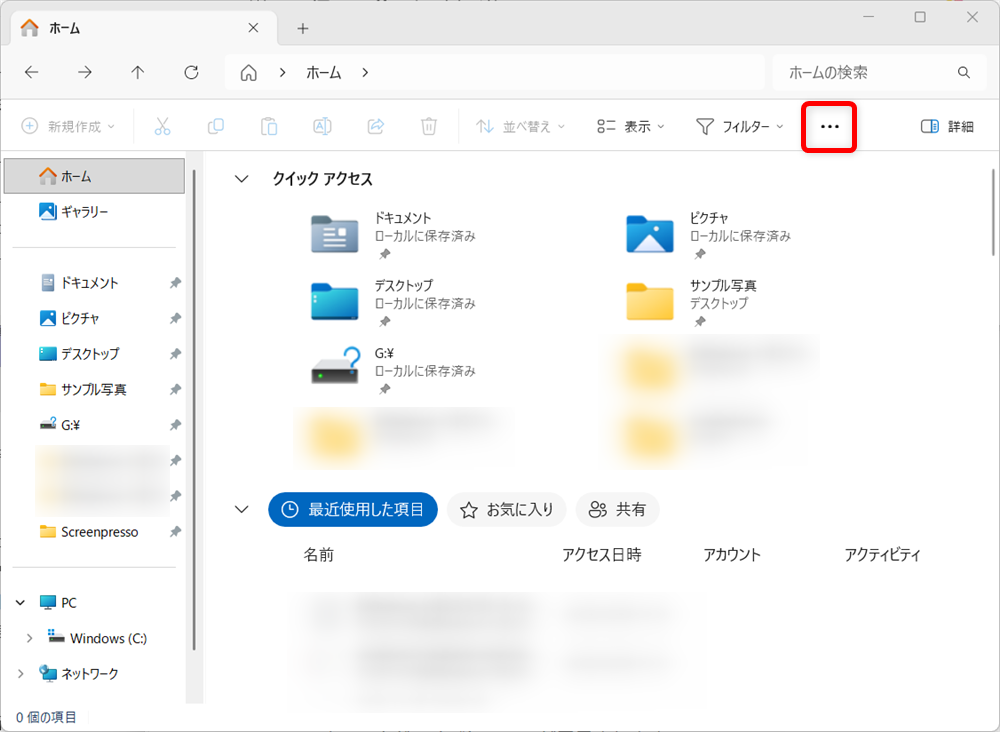Click the up-arrow navigation icon
The width and height of the screenshot is (1000, 732).
pyautogui.click(x=137, y=71)
